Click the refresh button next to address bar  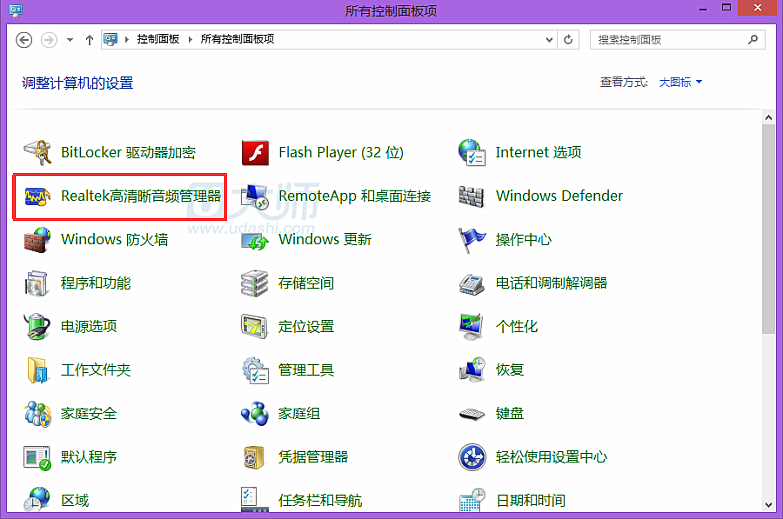tap(569, 40)
